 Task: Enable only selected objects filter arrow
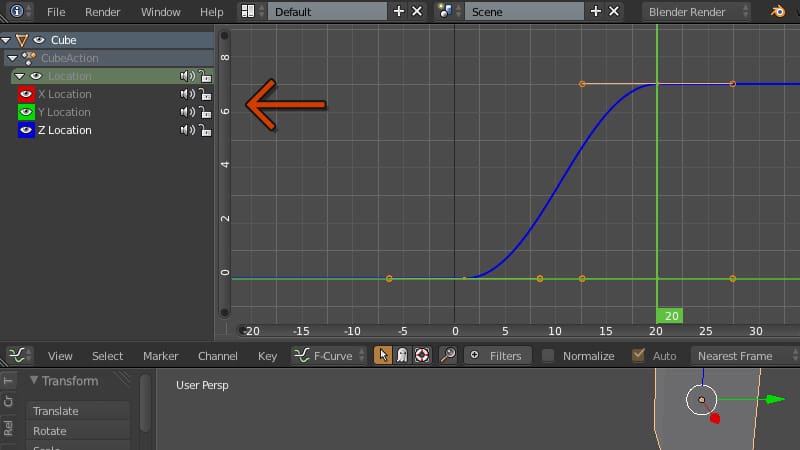coord(383,355)
